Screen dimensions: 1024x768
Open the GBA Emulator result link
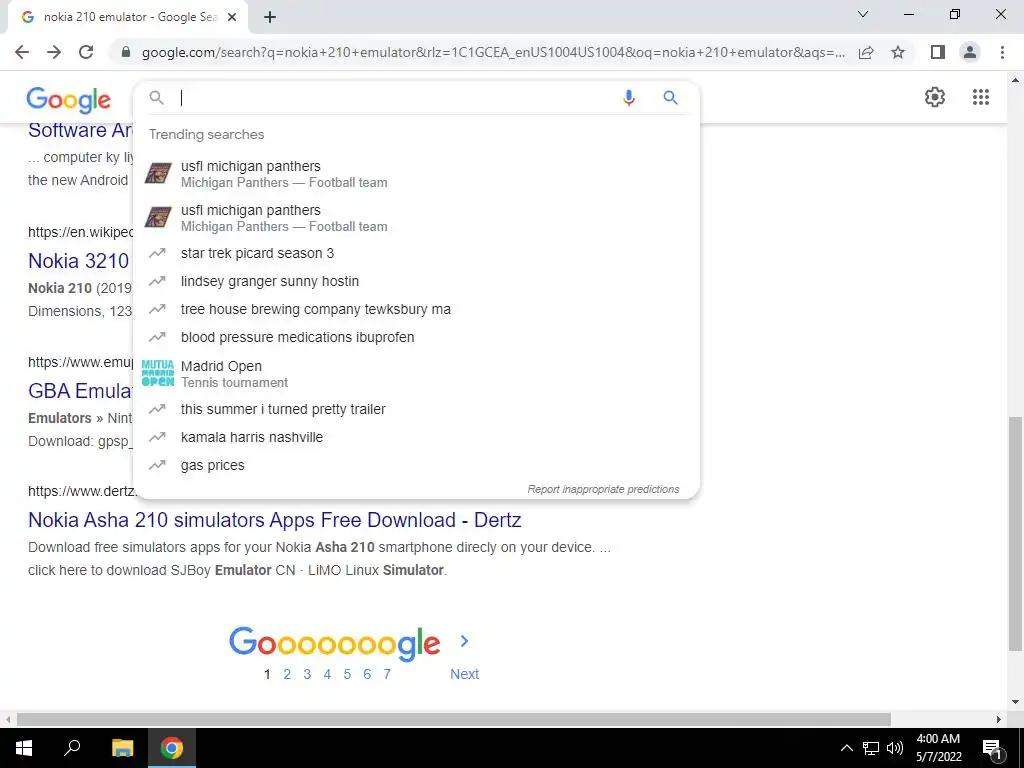tap(80, 391)
